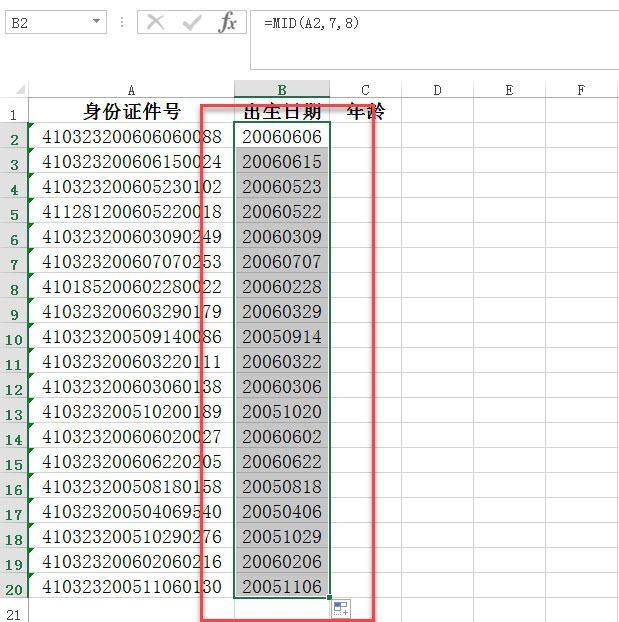Click cell with value 20051106
The height and width of the screenshot is (622, 619).
point(282,586)
